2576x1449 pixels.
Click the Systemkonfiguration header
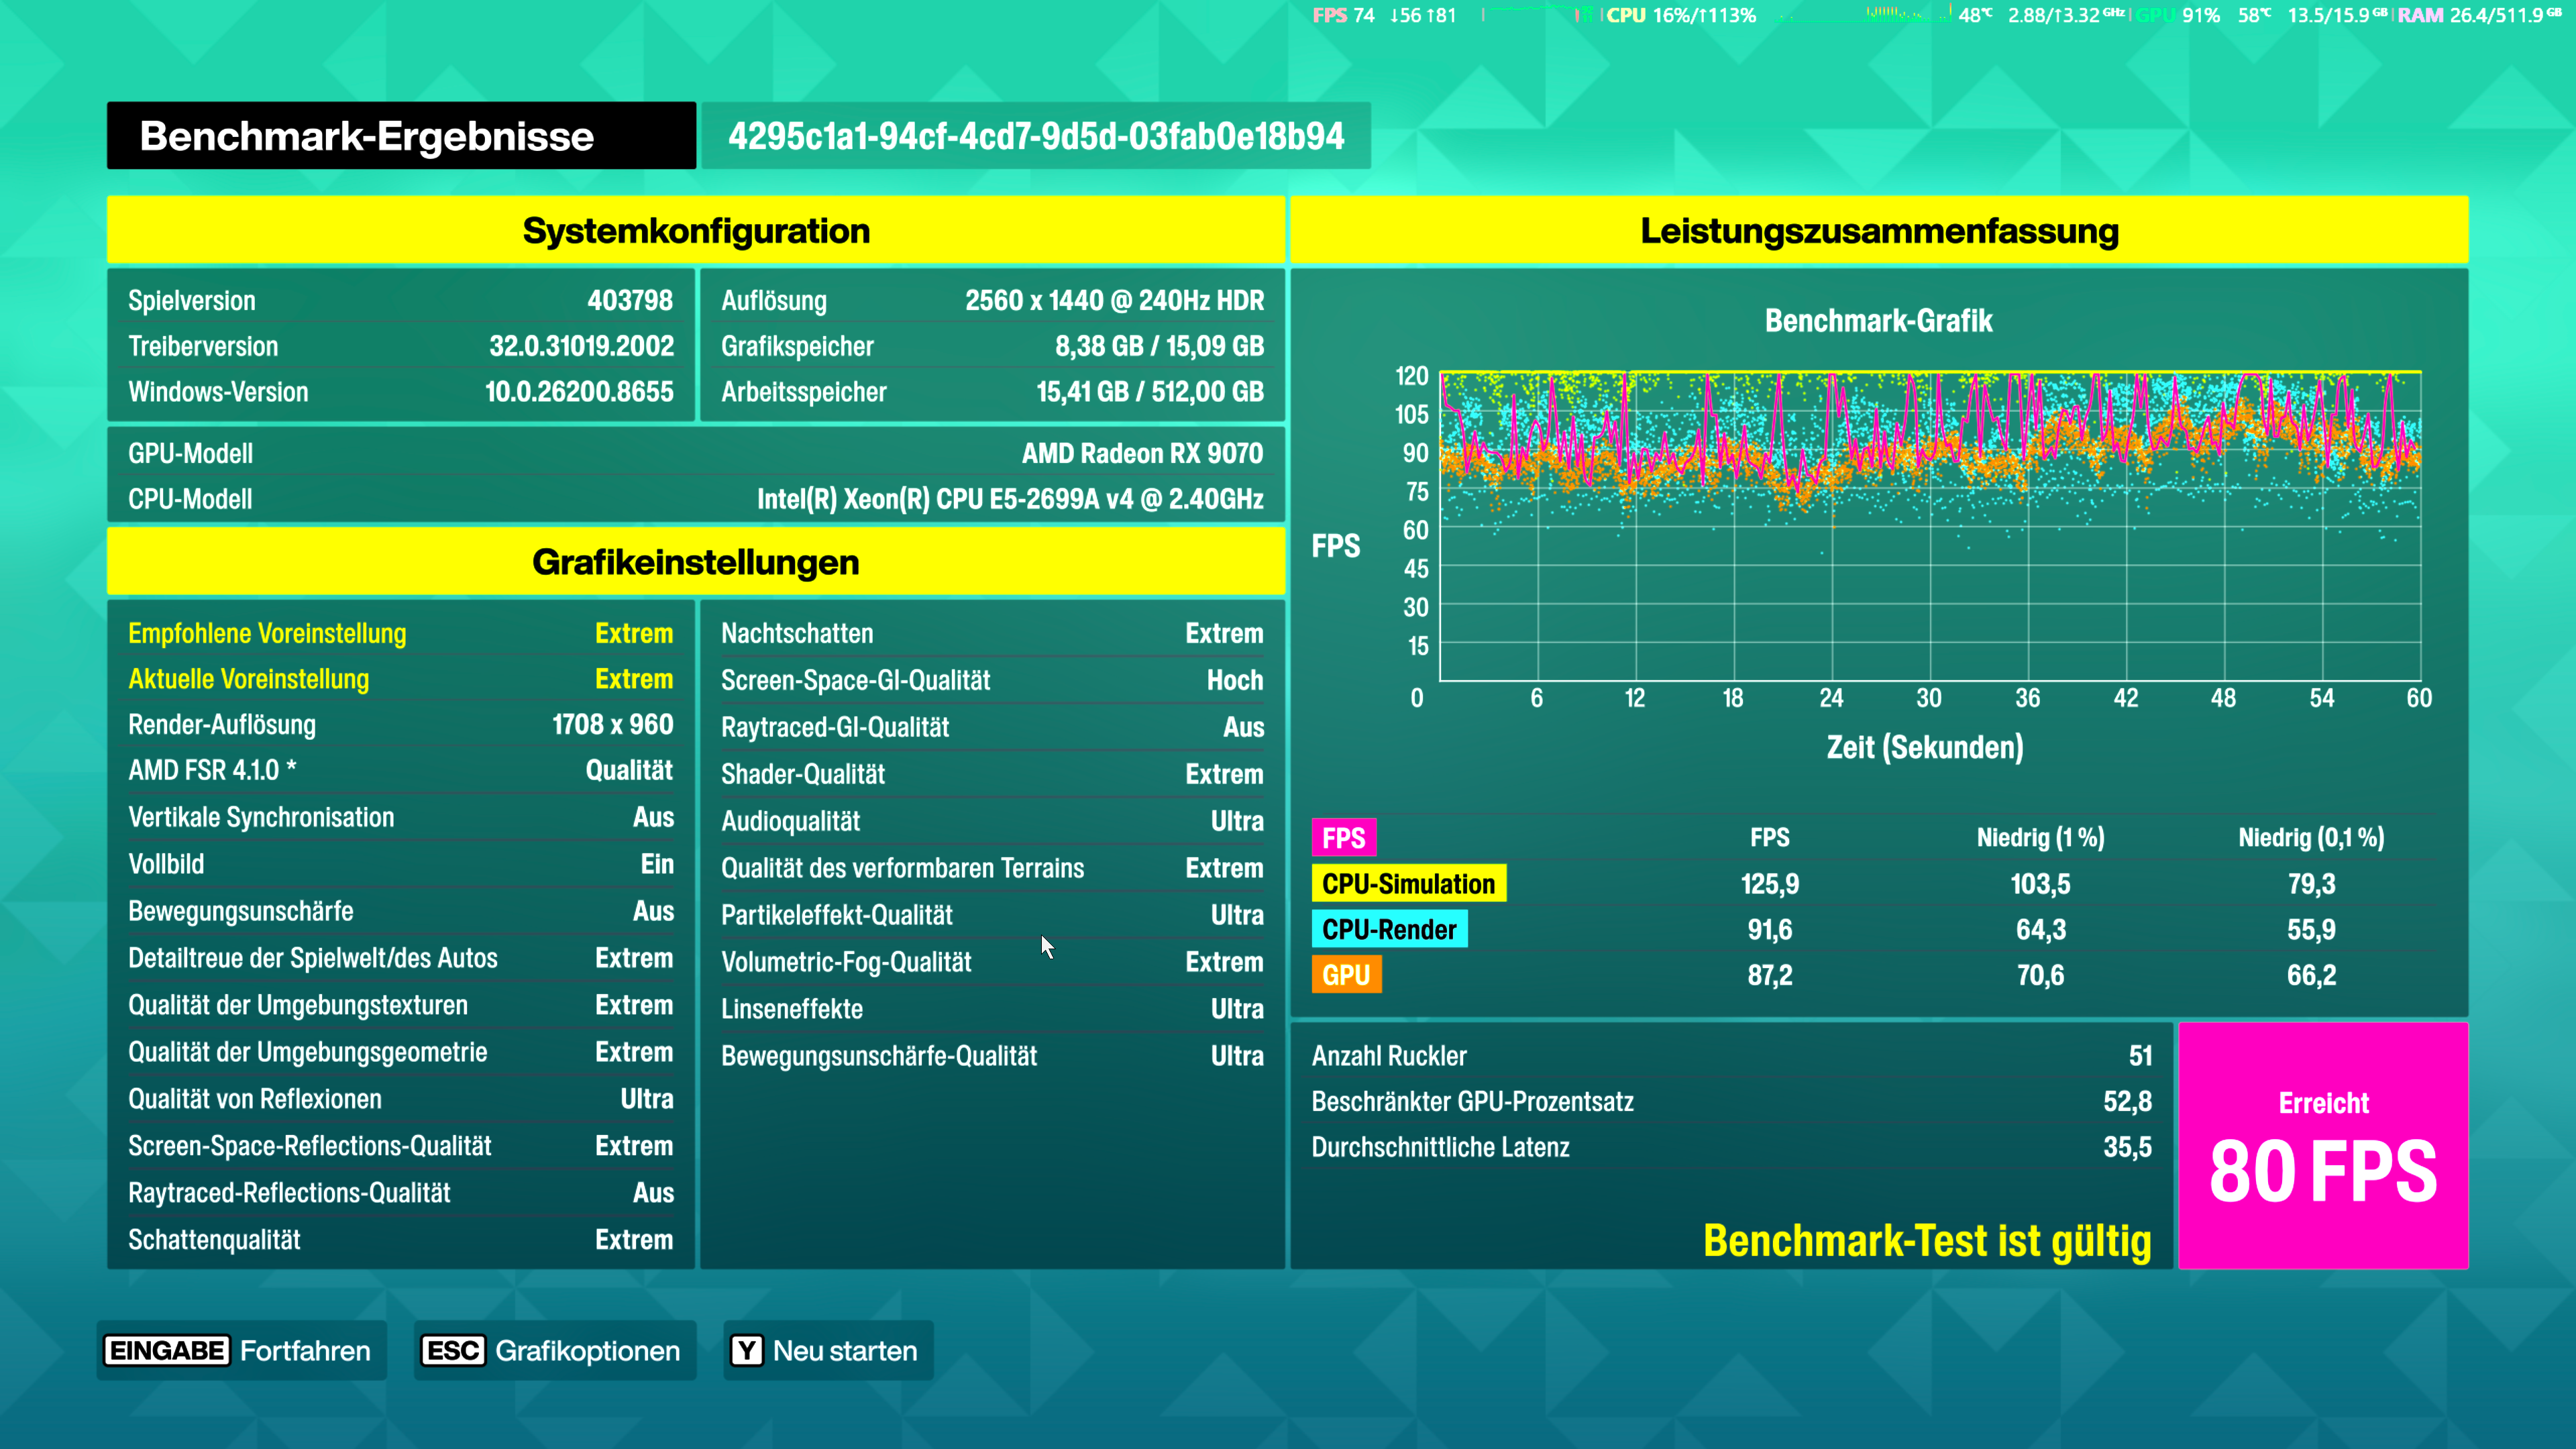696,230
